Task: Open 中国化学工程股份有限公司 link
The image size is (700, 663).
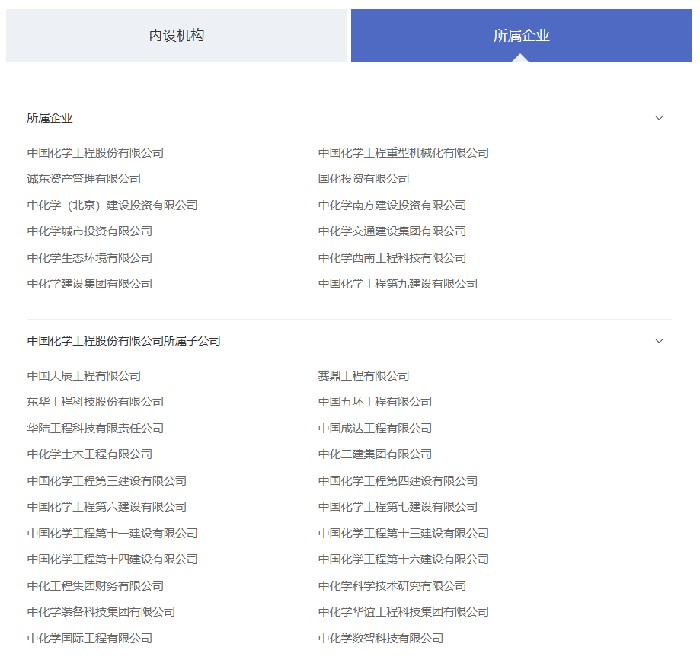Action: 95,153
